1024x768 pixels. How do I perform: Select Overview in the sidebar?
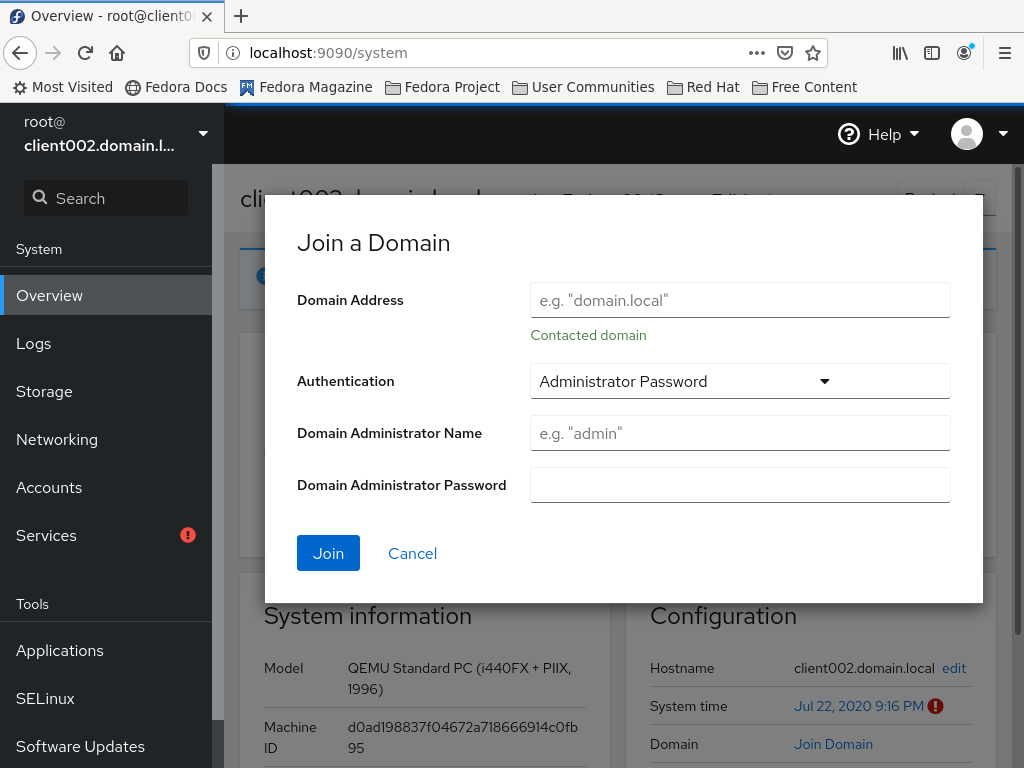tap(106, 295)
